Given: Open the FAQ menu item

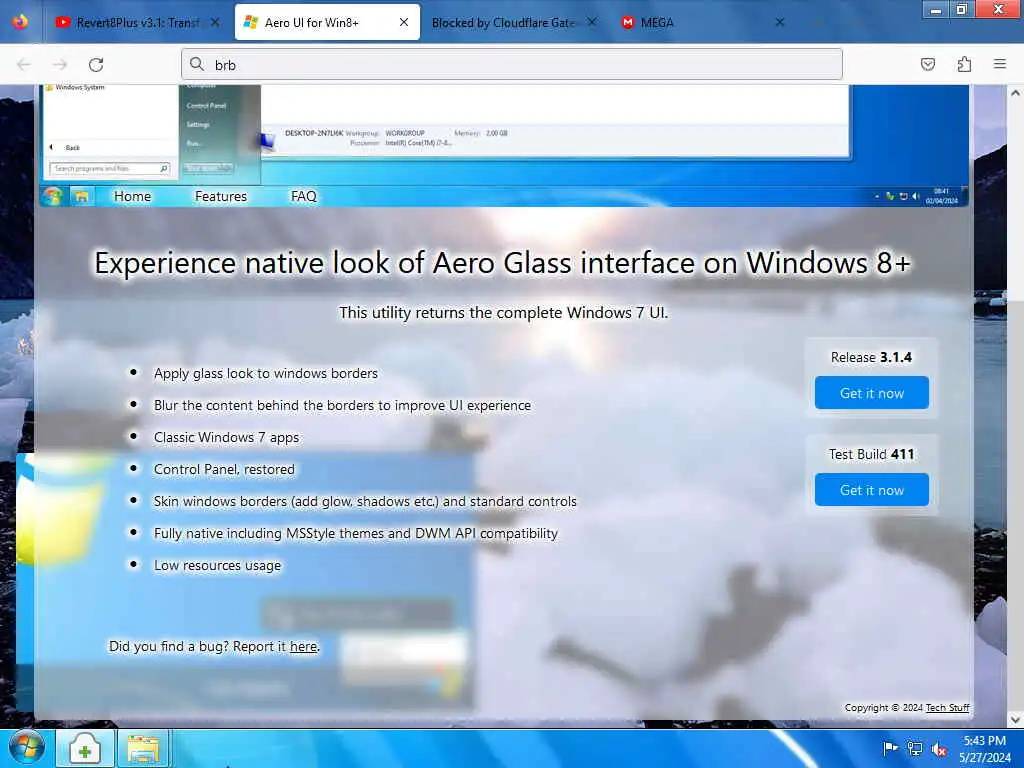Looking at the screenshot, I should [304, 196].
